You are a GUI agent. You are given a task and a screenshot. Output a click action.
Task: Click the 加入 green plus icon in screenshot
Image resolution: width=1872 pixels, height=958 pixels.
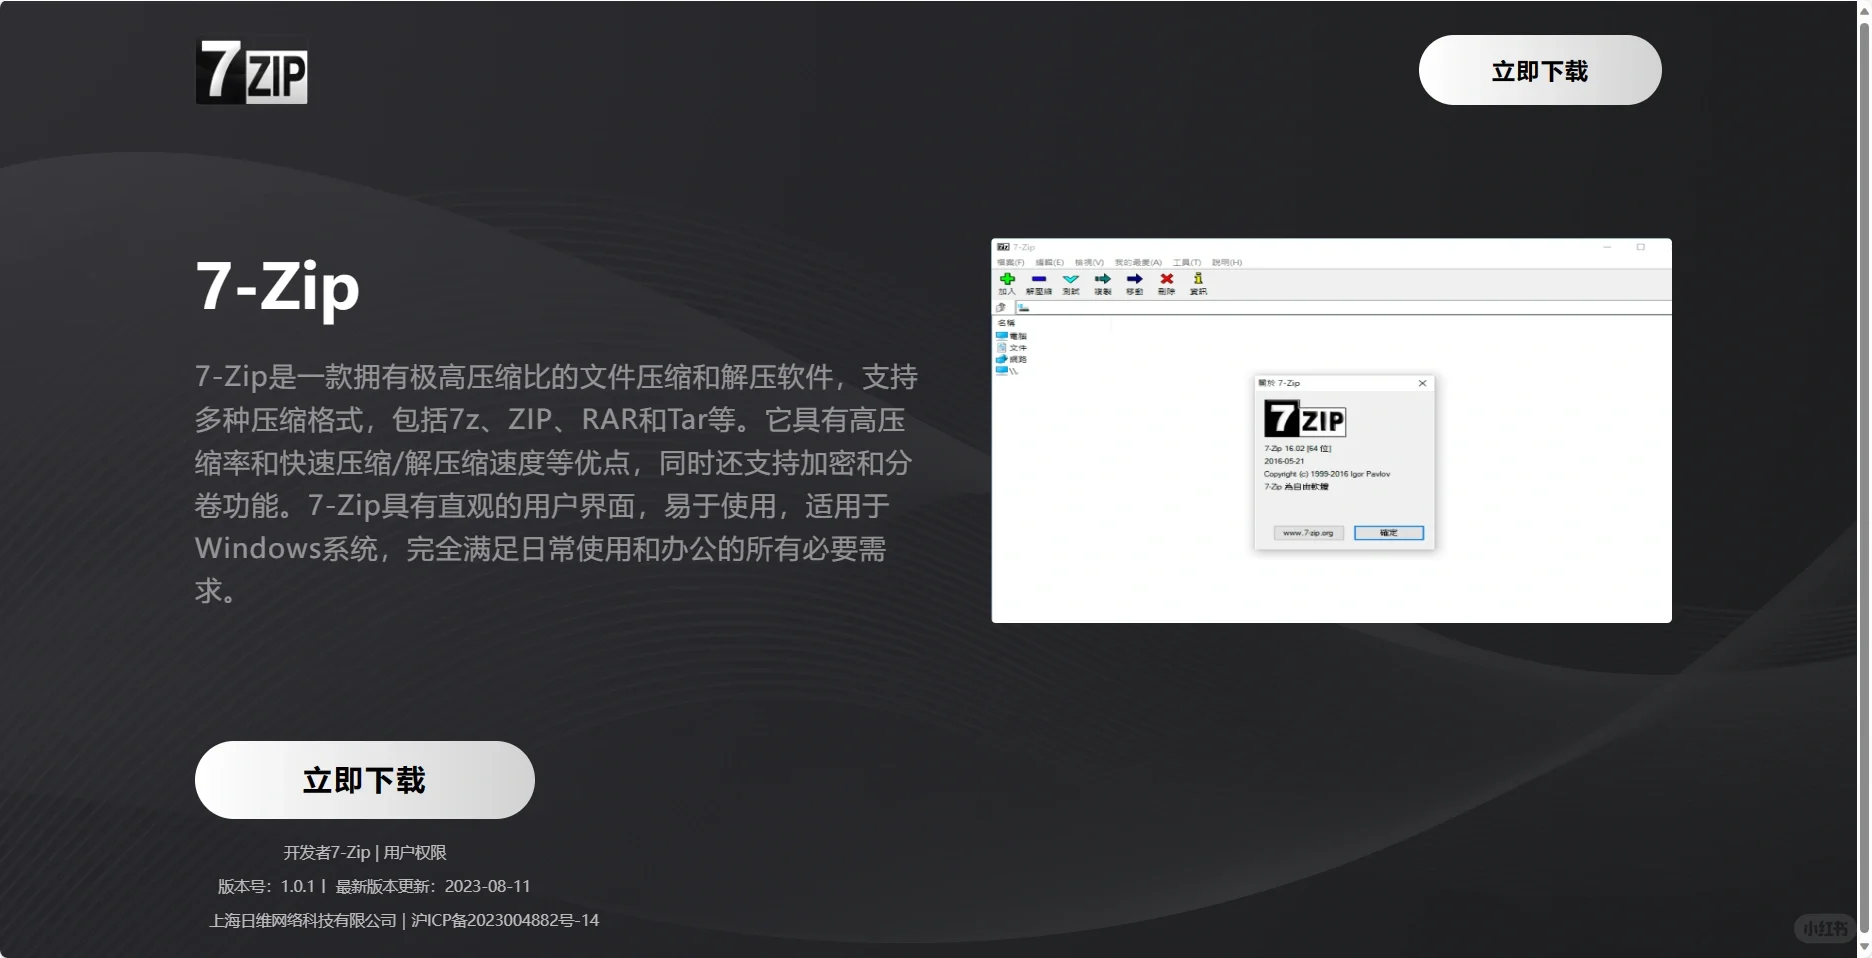1007,279
